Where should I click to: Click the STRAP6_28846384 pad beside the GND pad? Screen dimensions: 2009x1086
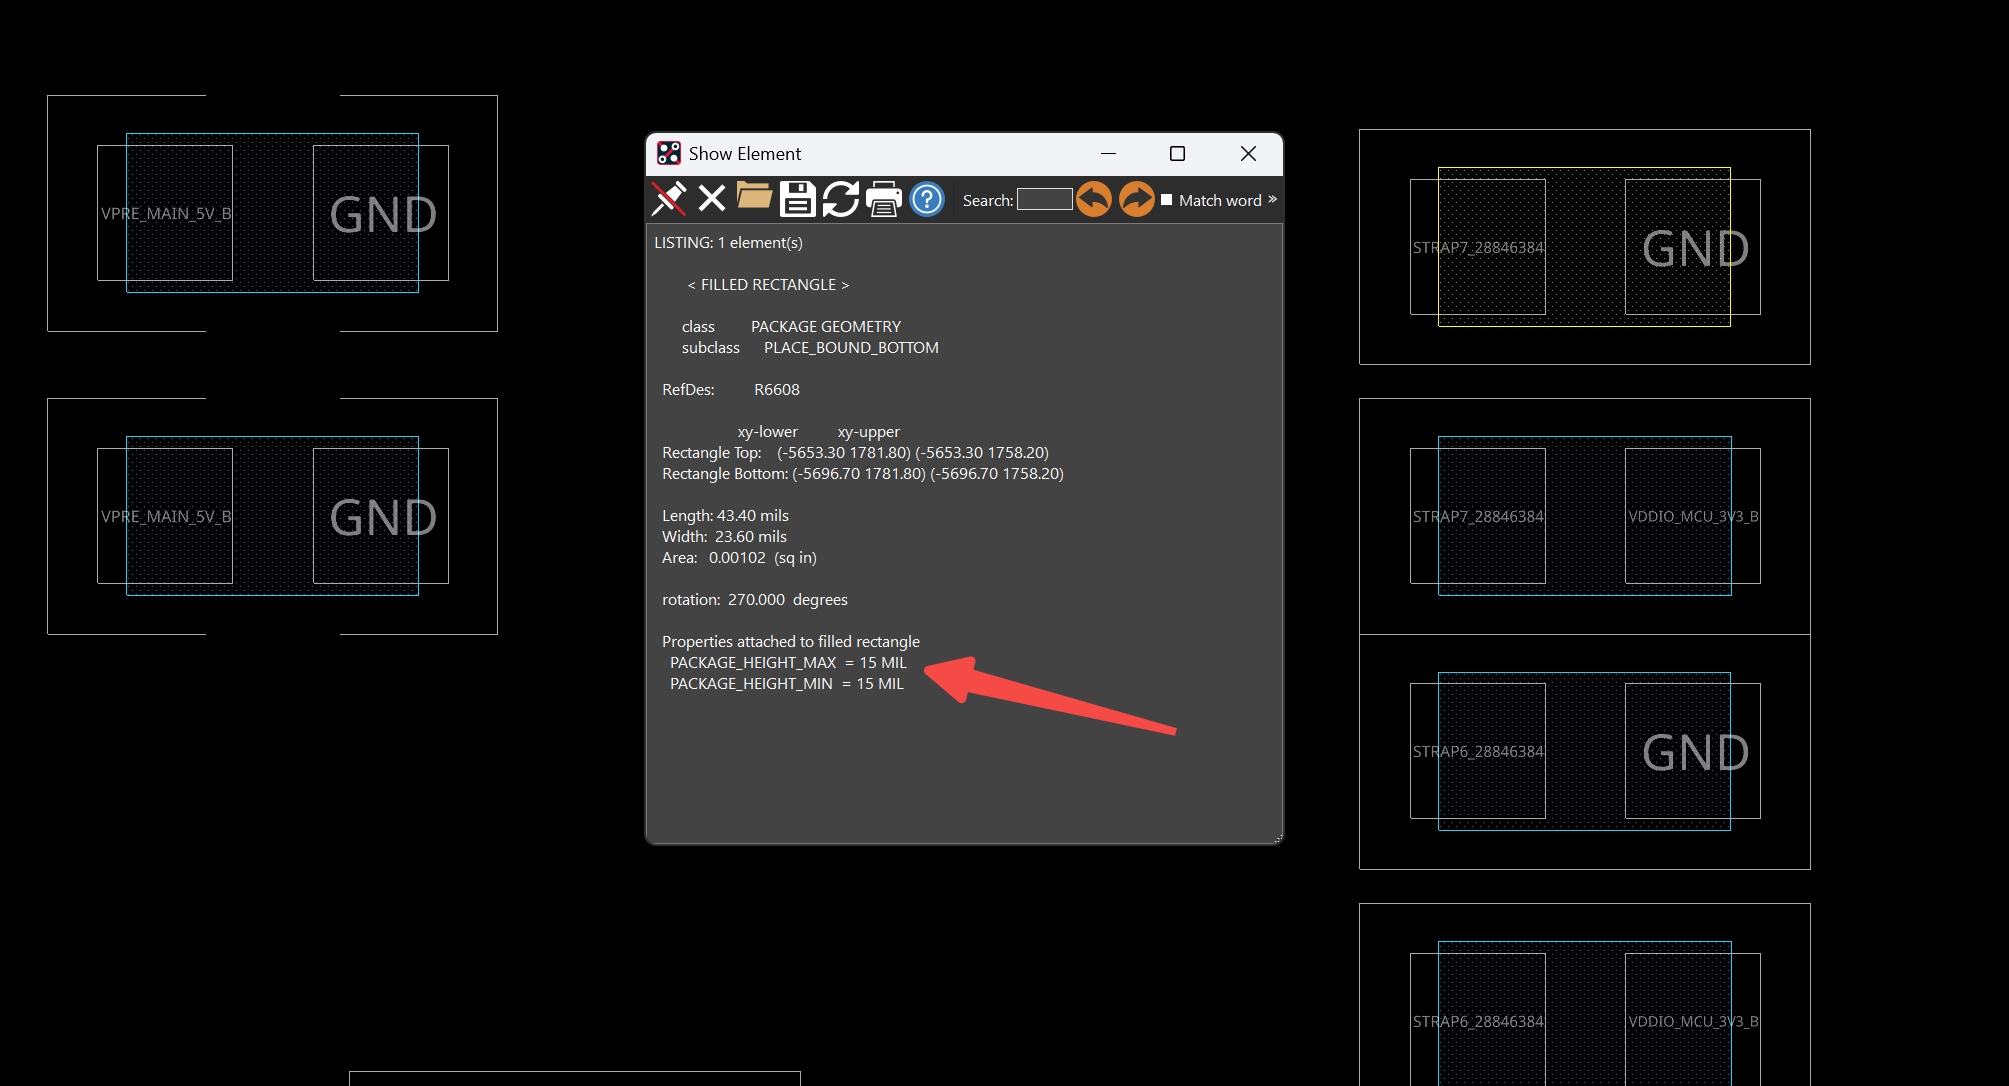1477,751
